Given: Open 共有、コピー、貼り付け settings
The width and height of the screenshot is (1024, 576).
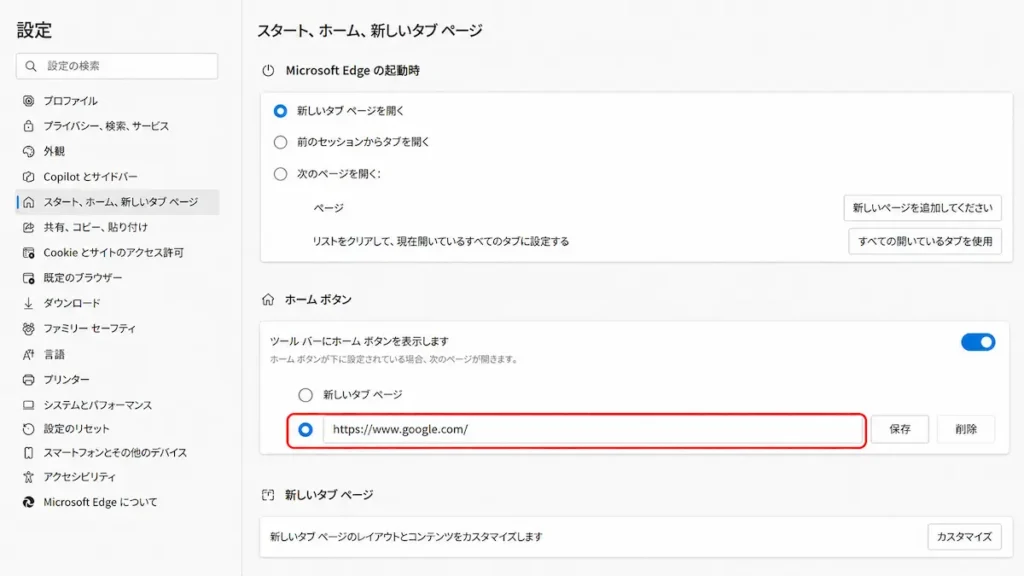Looking at the screenshot, I should [95, 227].
